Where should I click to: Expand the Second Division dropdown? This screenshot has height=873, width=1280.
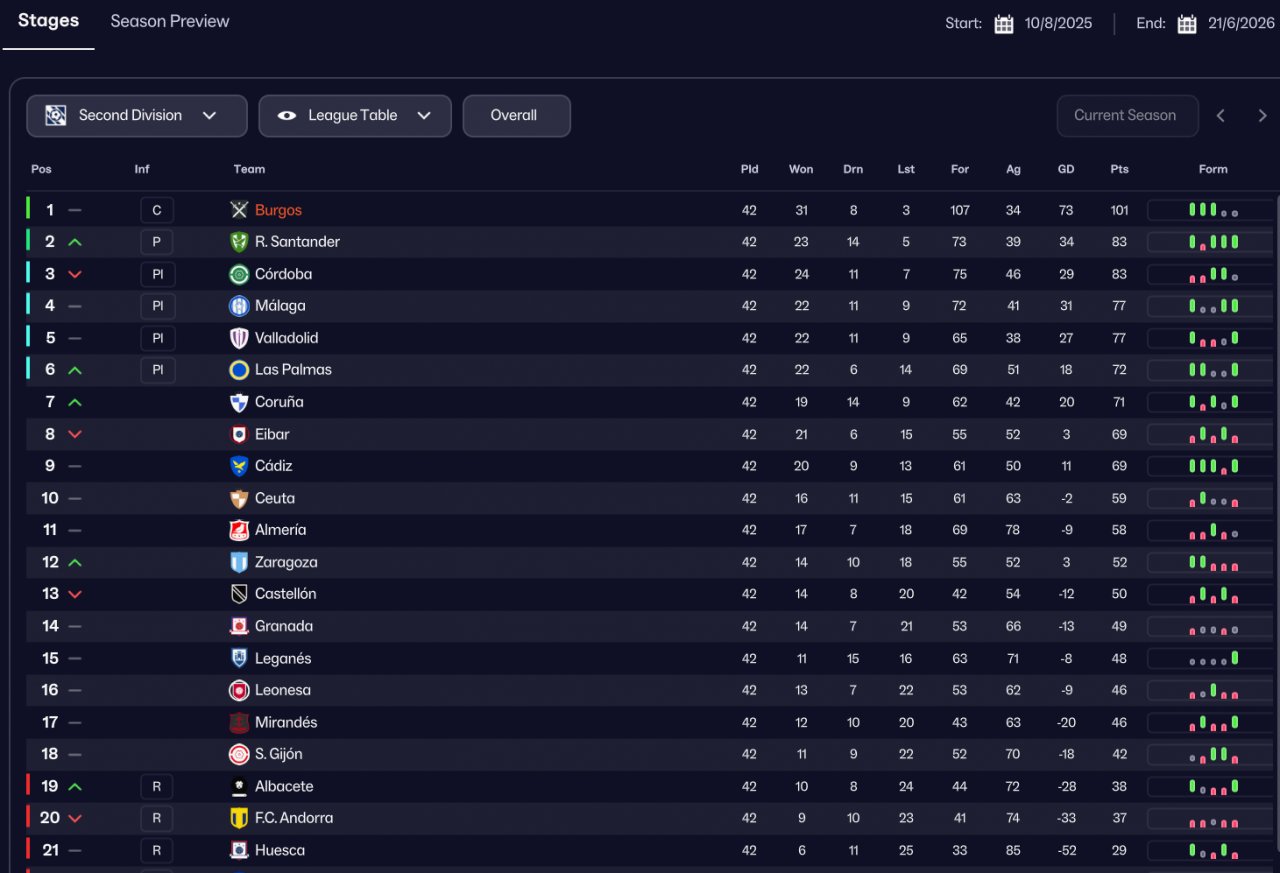(x=137, y=116)
